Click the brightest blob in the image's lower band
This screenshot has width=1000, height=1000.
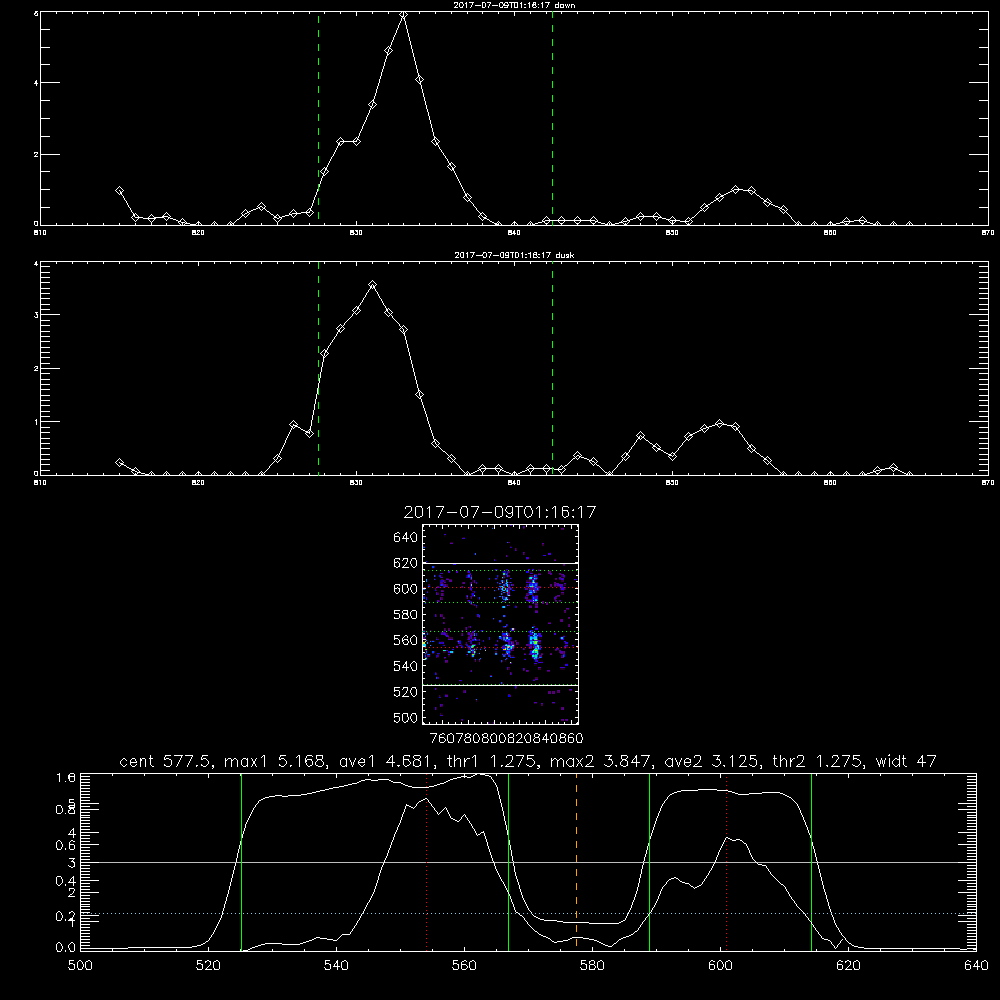coord(535,645)
